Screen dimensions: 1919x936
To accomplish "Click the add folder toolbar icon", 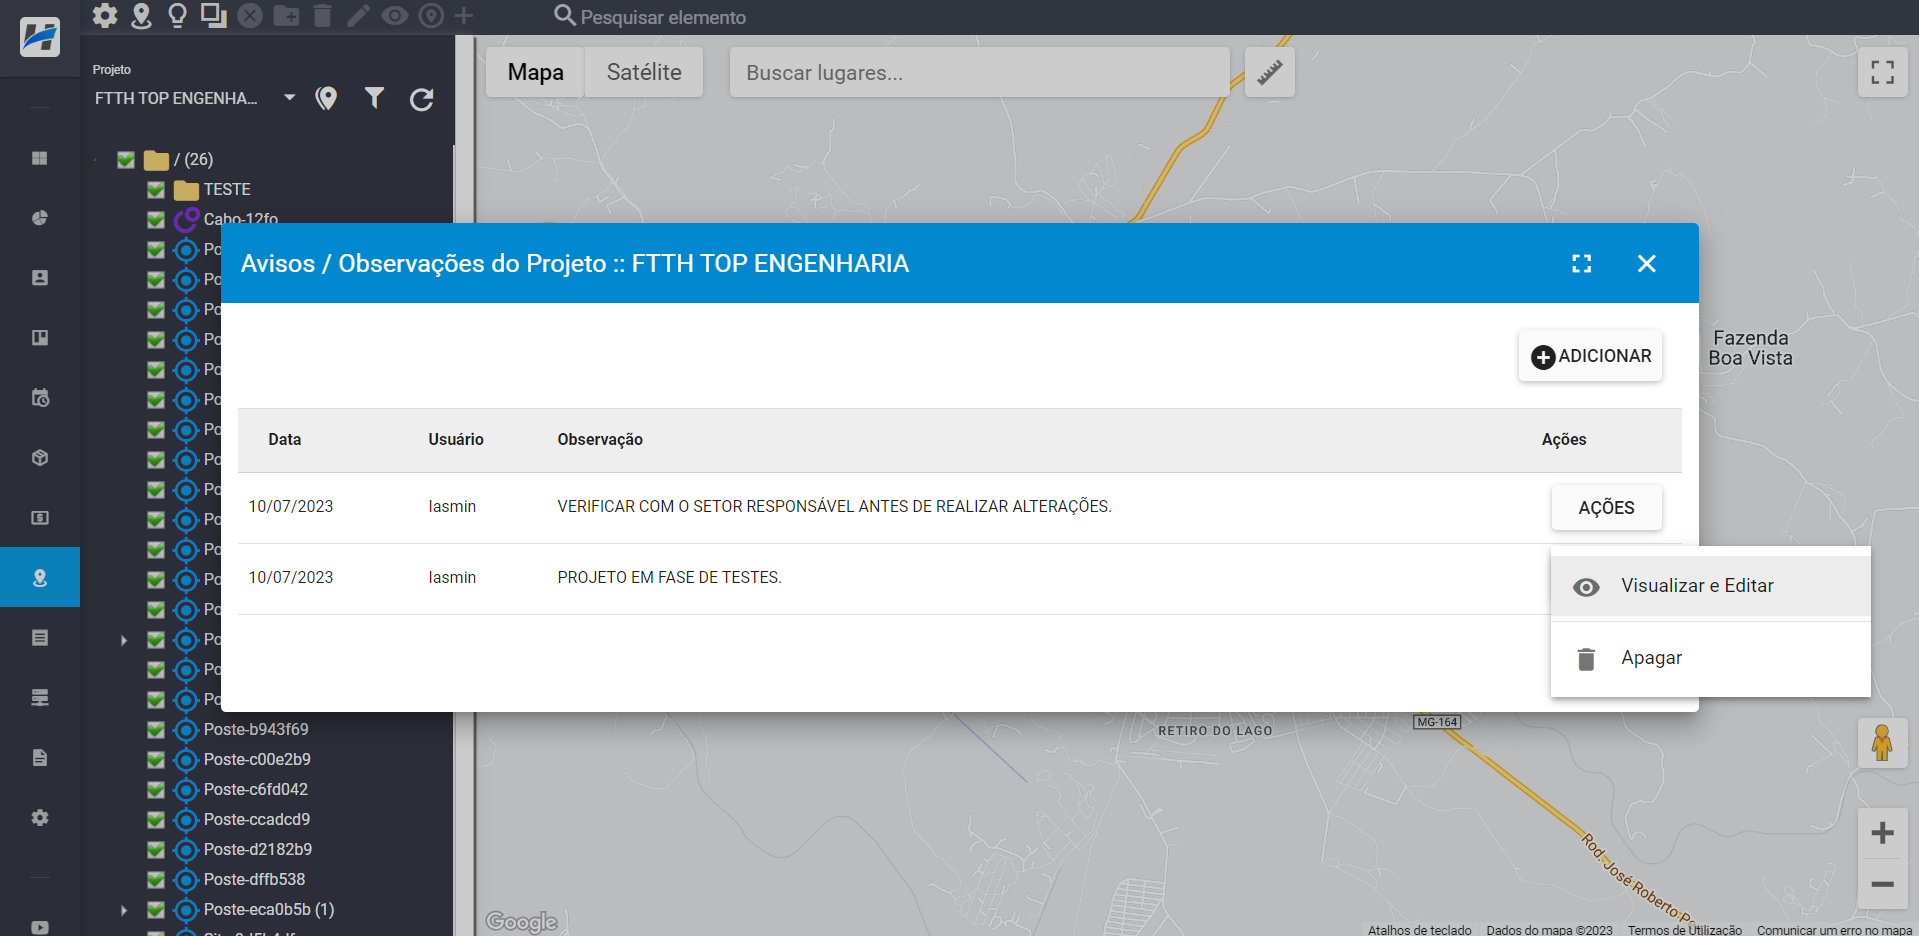I will [x=286, y=16].
